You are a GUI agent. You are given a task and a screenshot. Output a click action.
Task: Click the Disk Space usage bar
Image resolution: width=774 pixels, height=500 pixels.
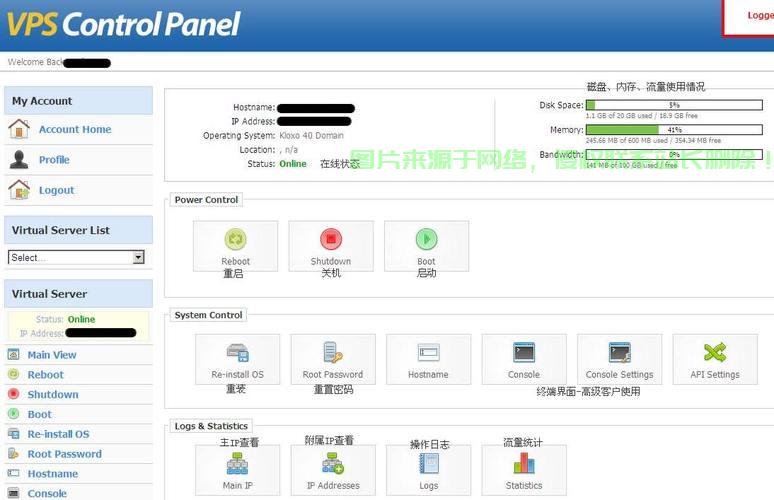(x=674, y=105)
